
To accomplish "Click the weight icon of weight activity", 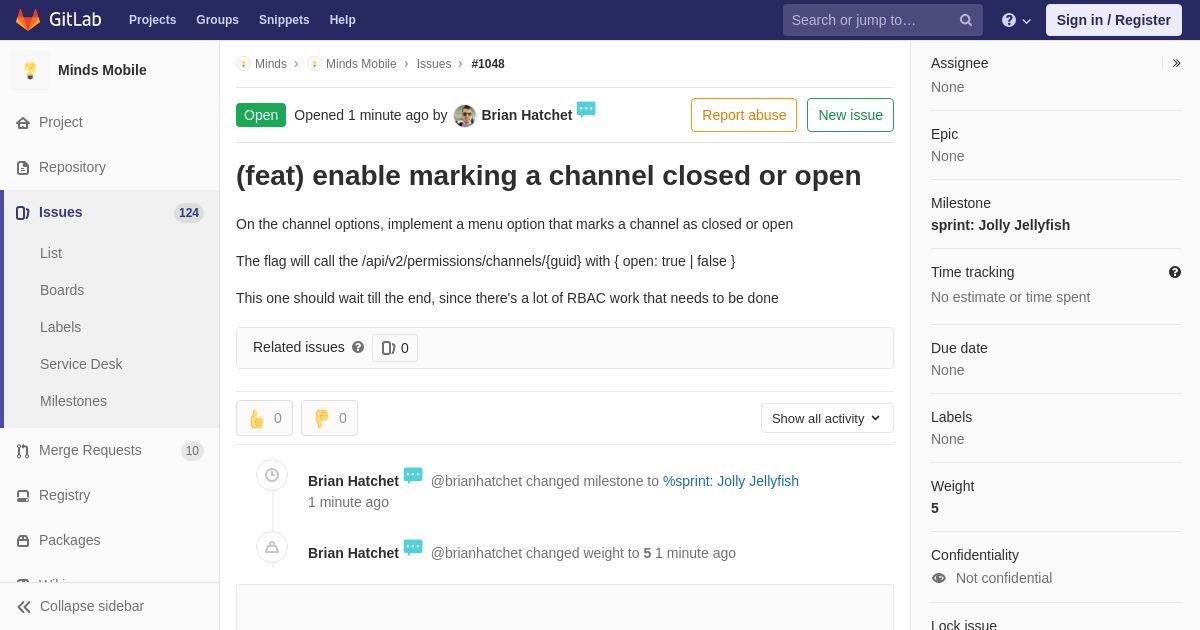I will coord(272,547).
